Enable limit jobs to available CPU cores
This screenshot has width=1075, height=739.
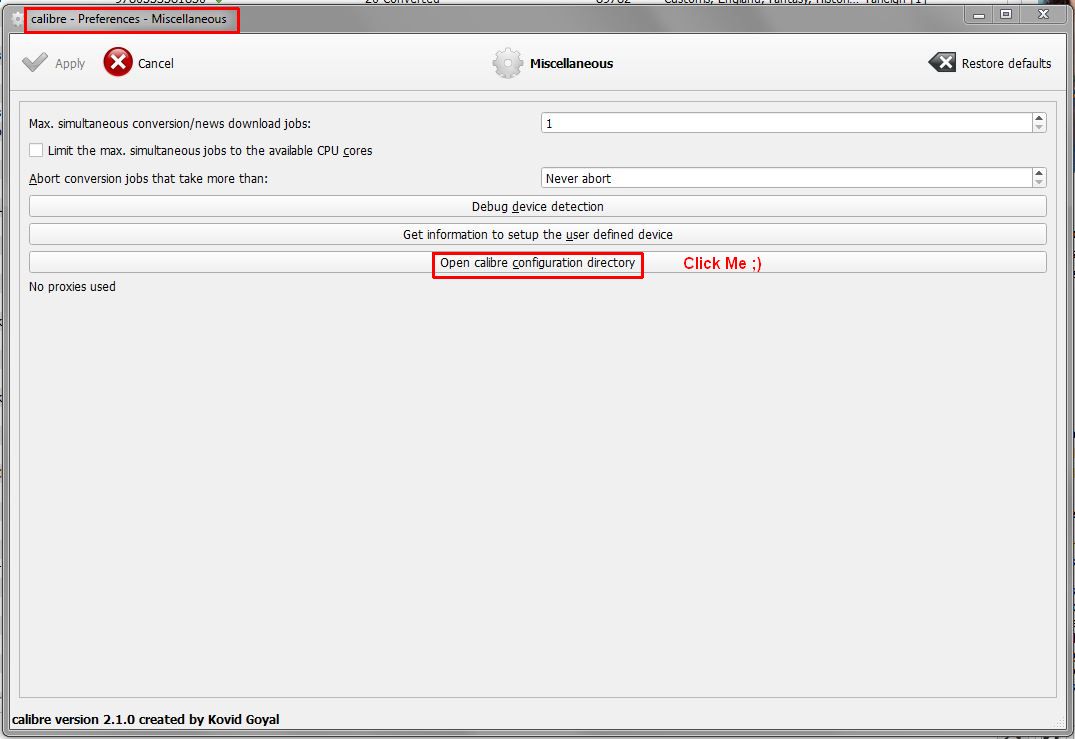tap(36, 150)
